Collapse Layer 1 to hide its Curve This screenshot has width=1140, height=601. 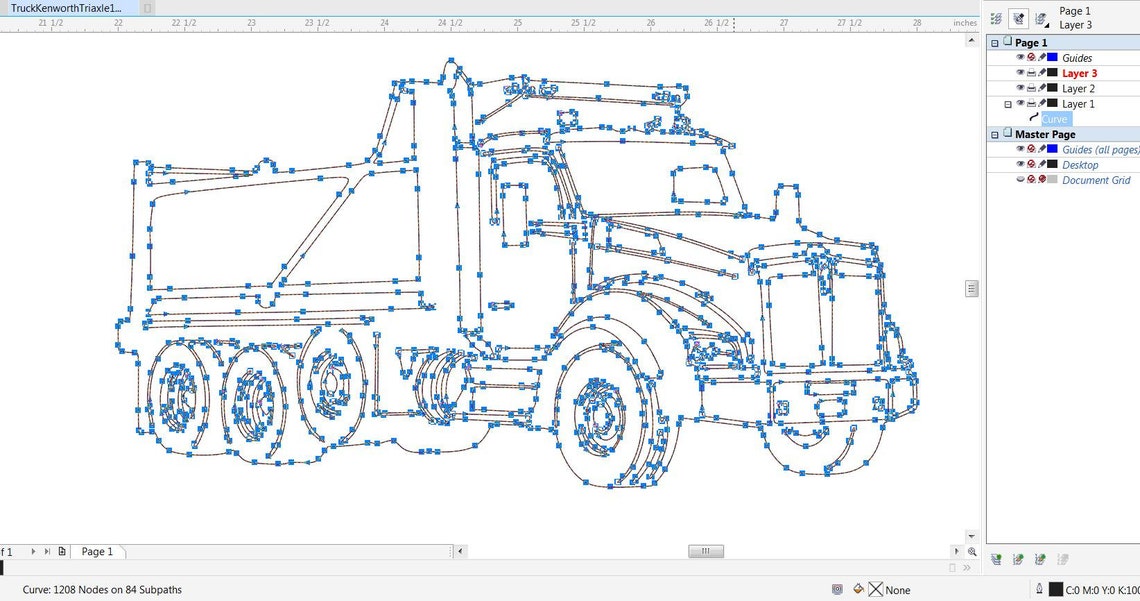(x=1008, y=104)
